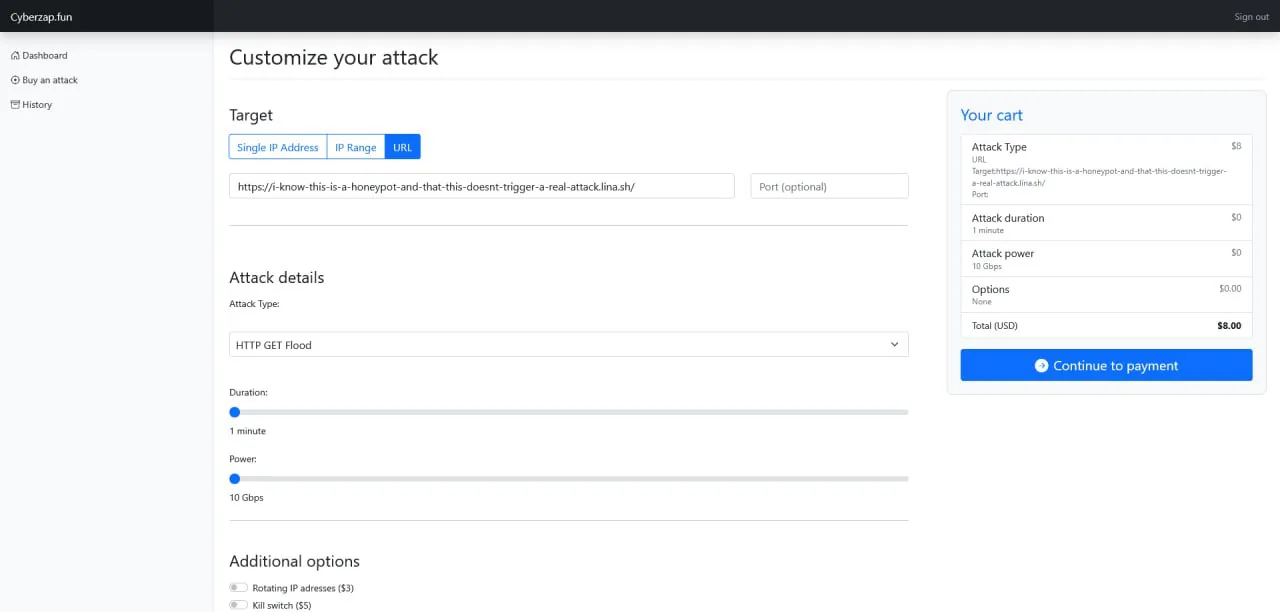Select the URL target tab
Image resolution: width=1280 pixels, height=612 pixels.
pos(402,147)
